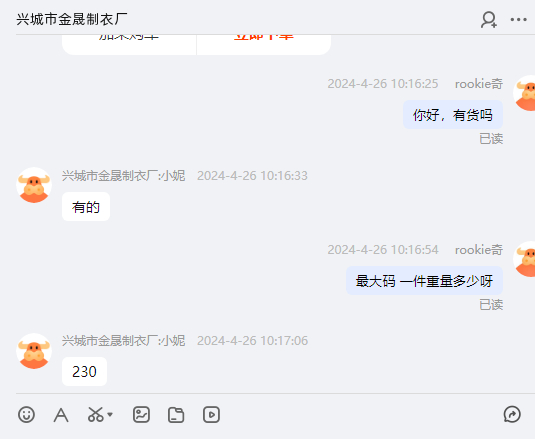Open the three-dots more menu

(519, 19)
